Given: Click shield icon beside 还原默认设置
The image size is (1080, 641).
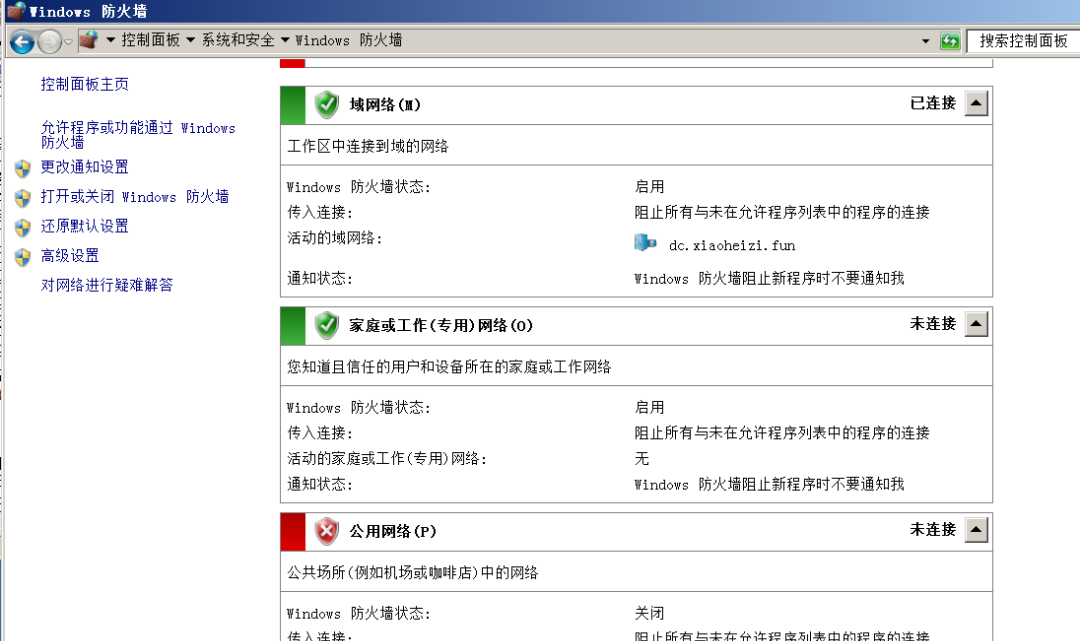Looking at the screenshot, I should [23, 228].
